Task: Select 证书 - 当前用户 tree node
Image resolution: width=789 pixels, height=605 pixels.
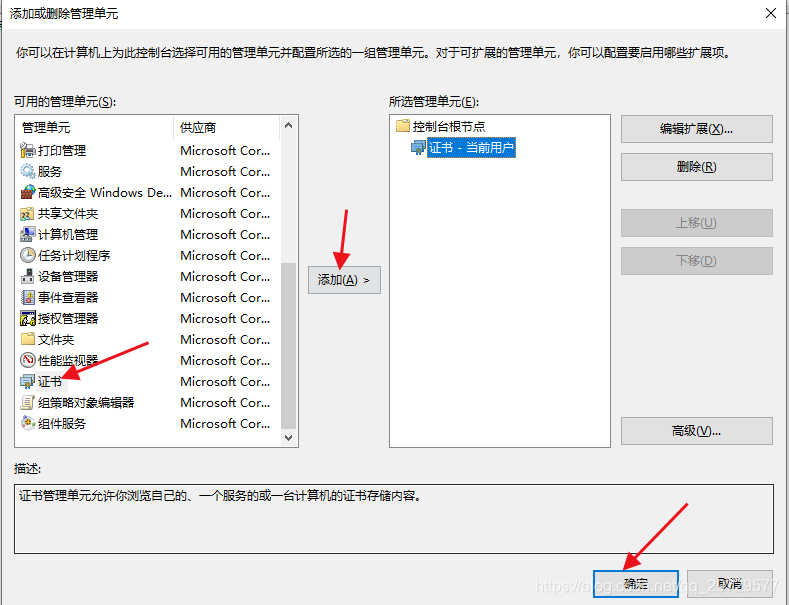Action: (x=471, y=148)
